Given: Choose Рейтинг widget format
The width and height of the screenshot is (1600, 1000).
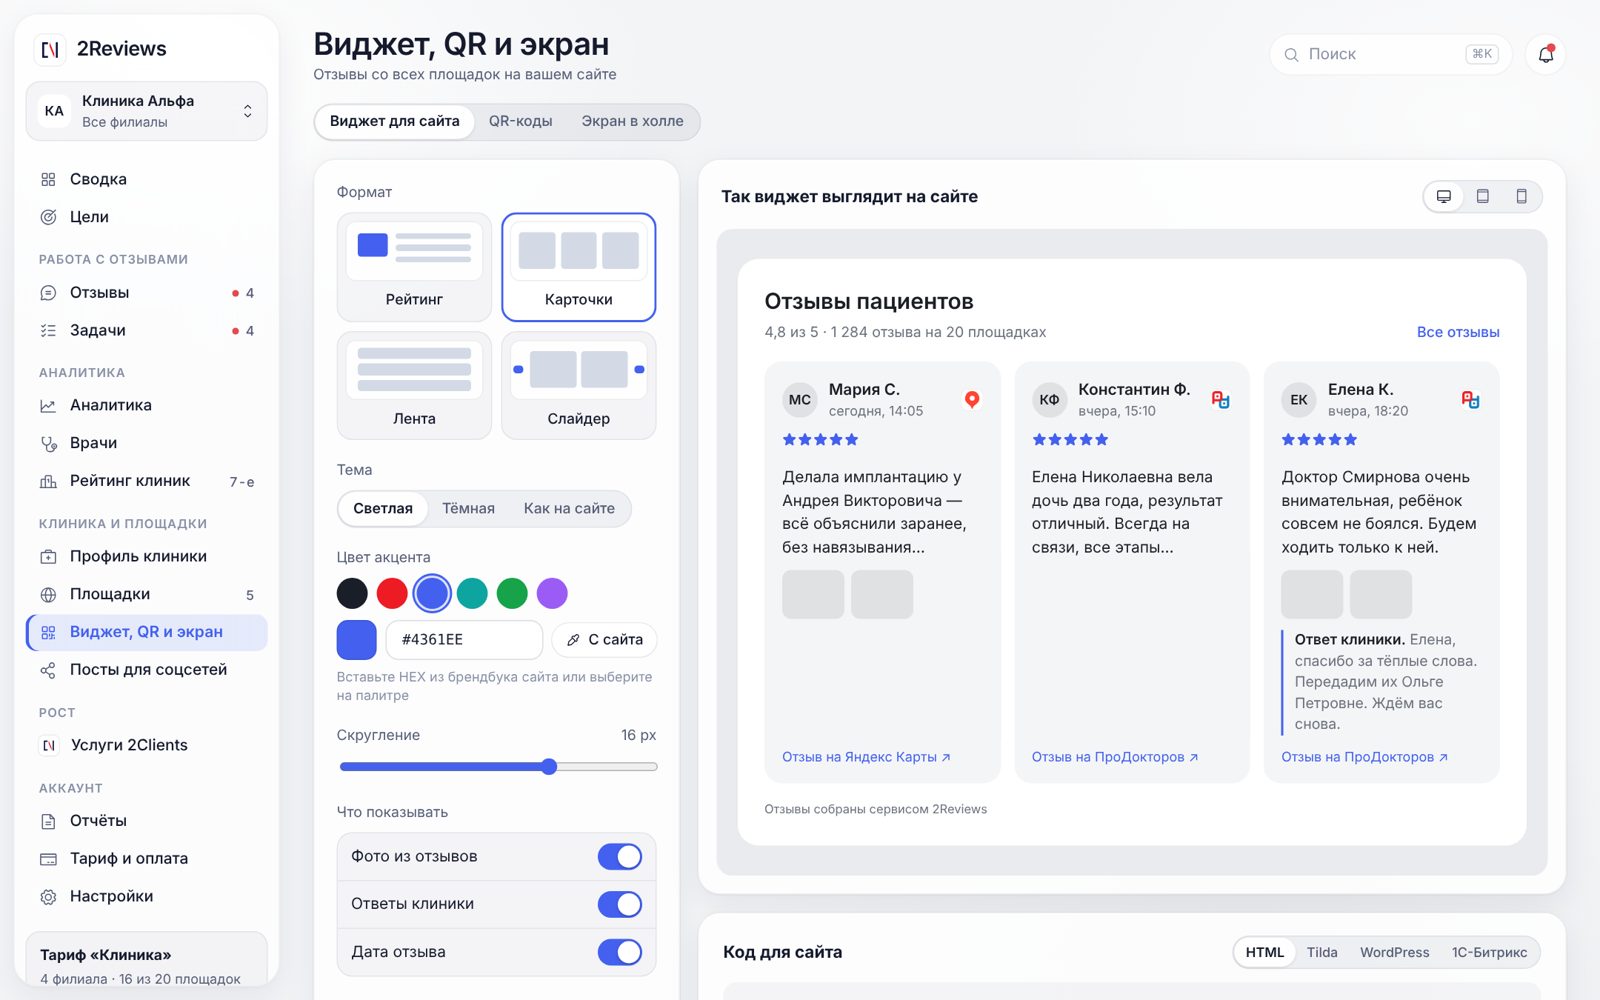Looking at the screenshot, I should tap(414, 267).
